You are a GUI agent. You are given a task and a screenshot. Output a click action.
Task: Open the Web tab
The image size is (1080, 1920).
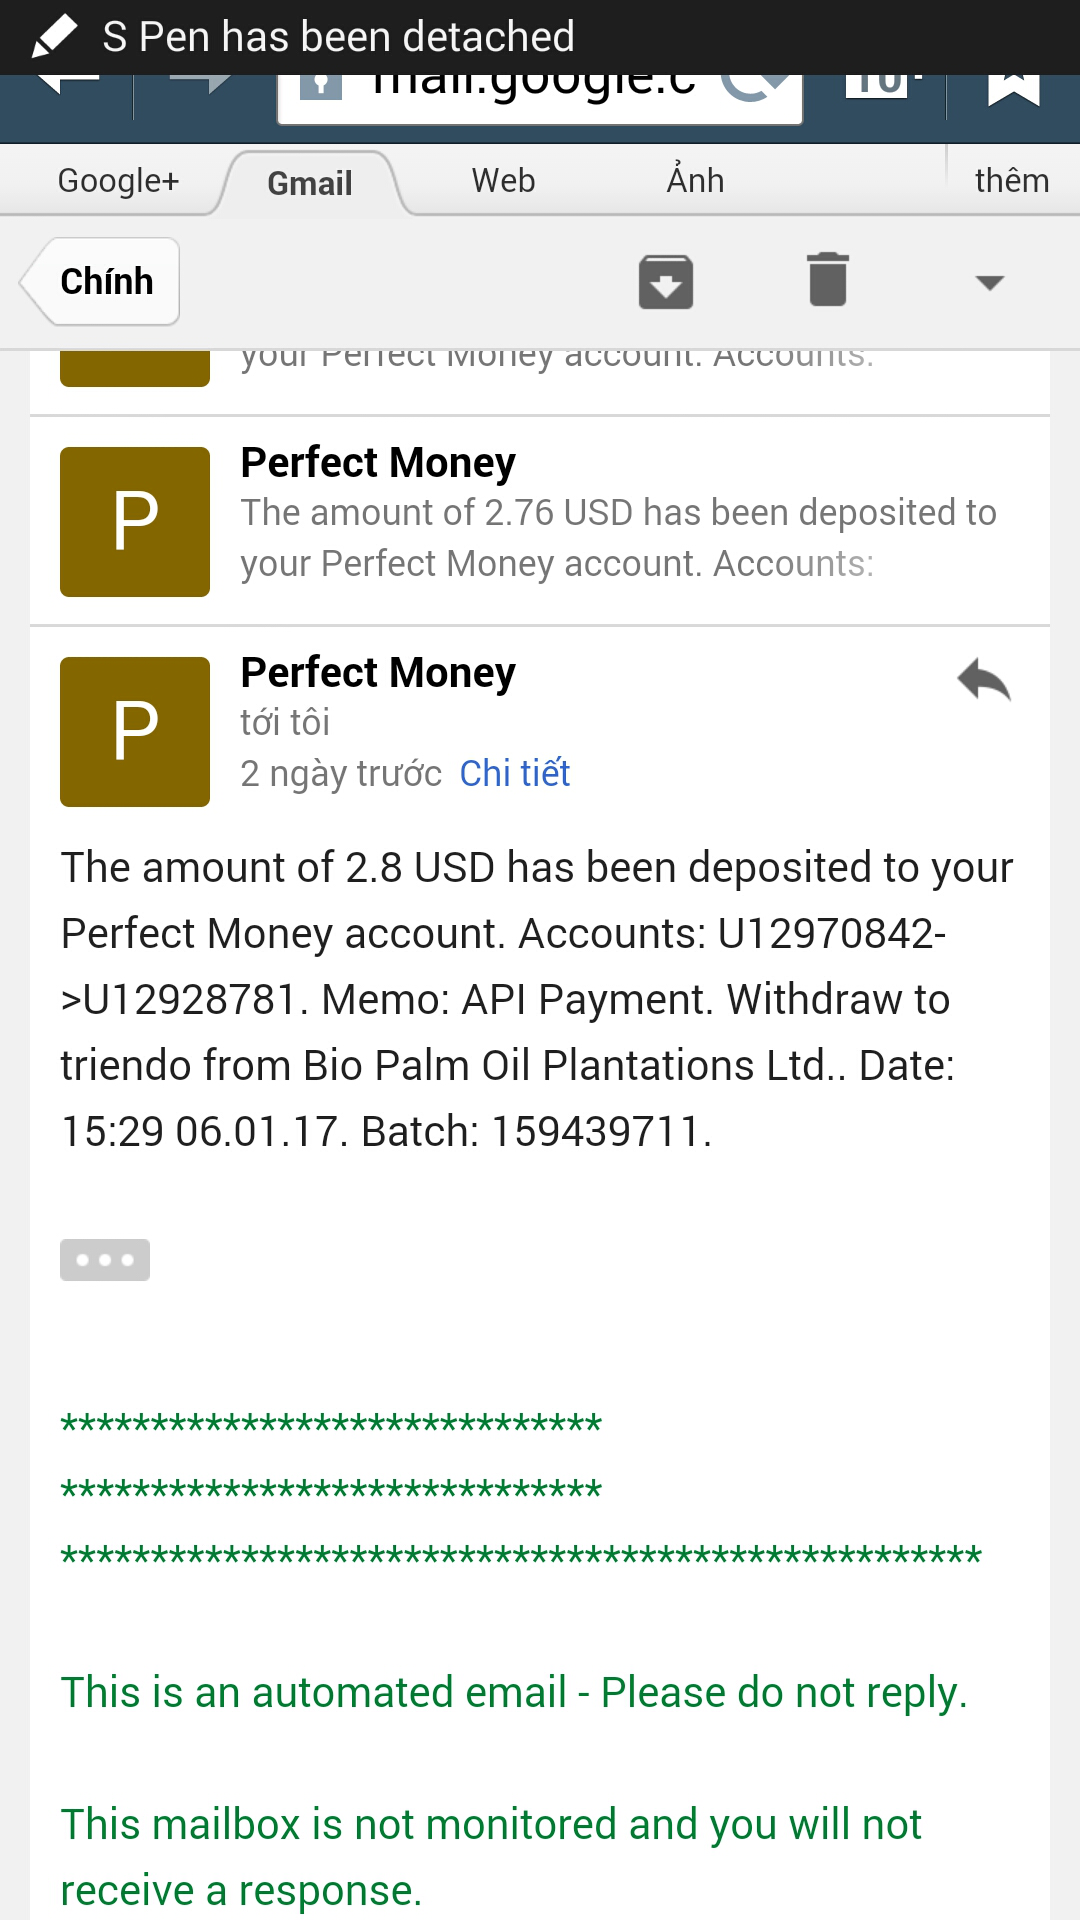tap(503, 181)
